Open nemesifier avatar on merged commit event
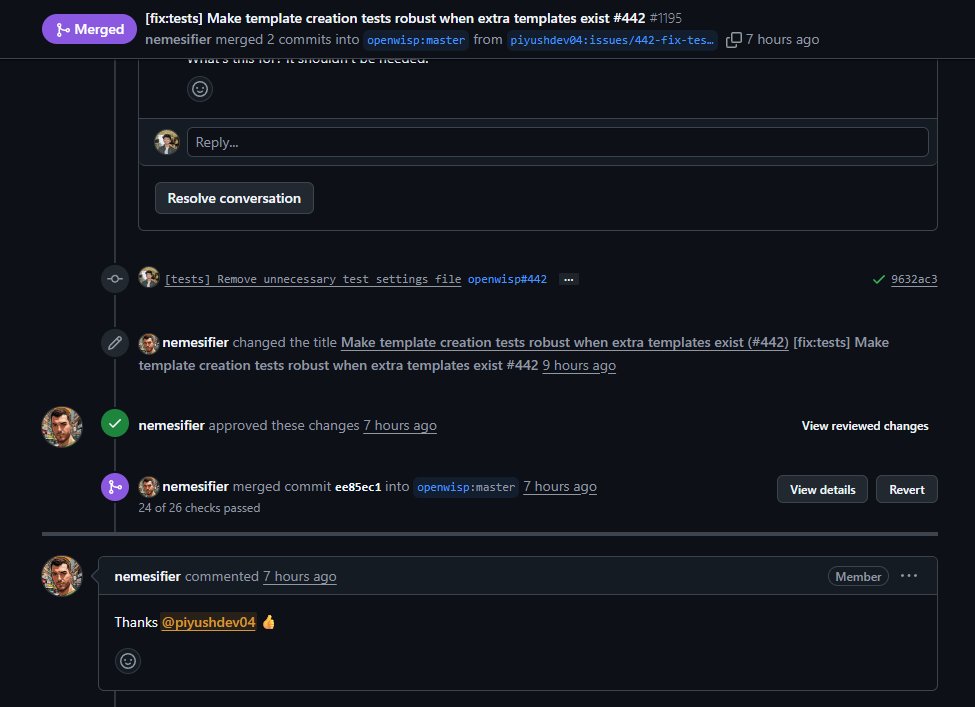This screenshot has width=975, height=707. (x=149, y=487)
